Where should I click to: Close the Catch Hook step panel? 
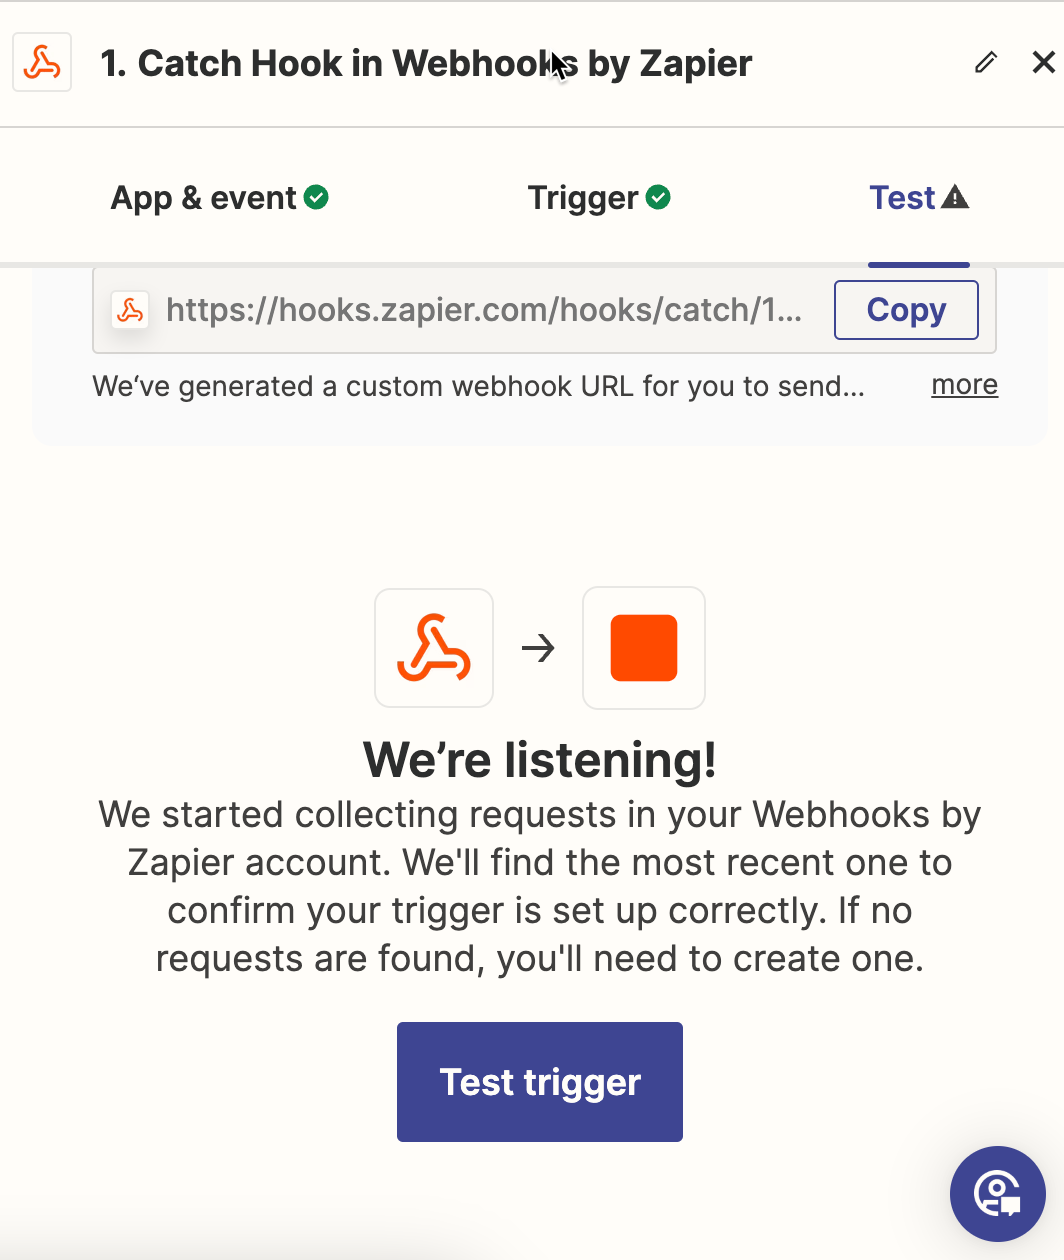[1043, 63]
